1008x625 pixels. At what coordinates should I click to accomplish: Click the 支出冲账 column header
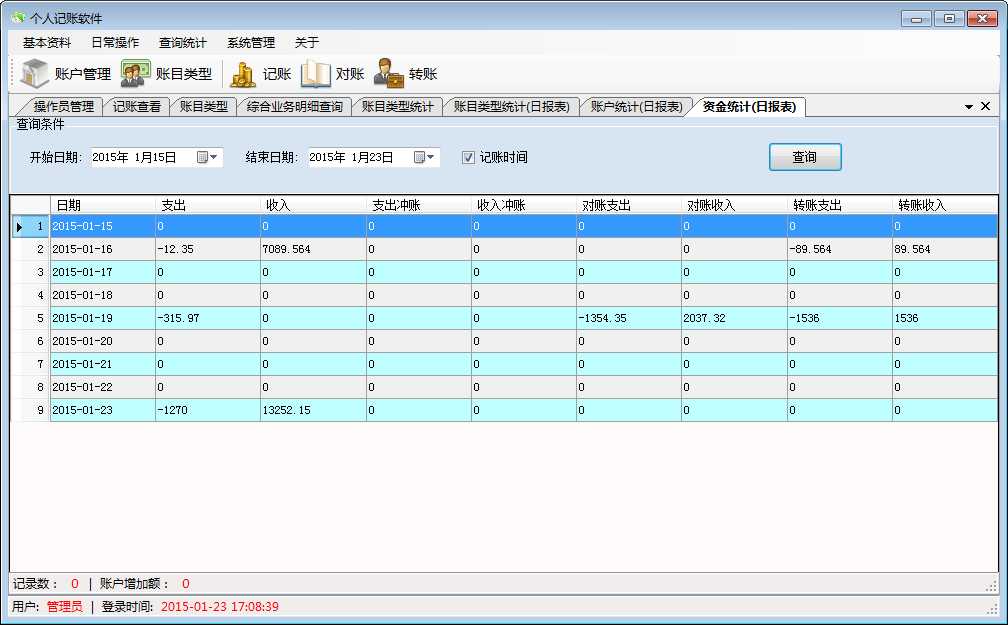click(418, 205)
